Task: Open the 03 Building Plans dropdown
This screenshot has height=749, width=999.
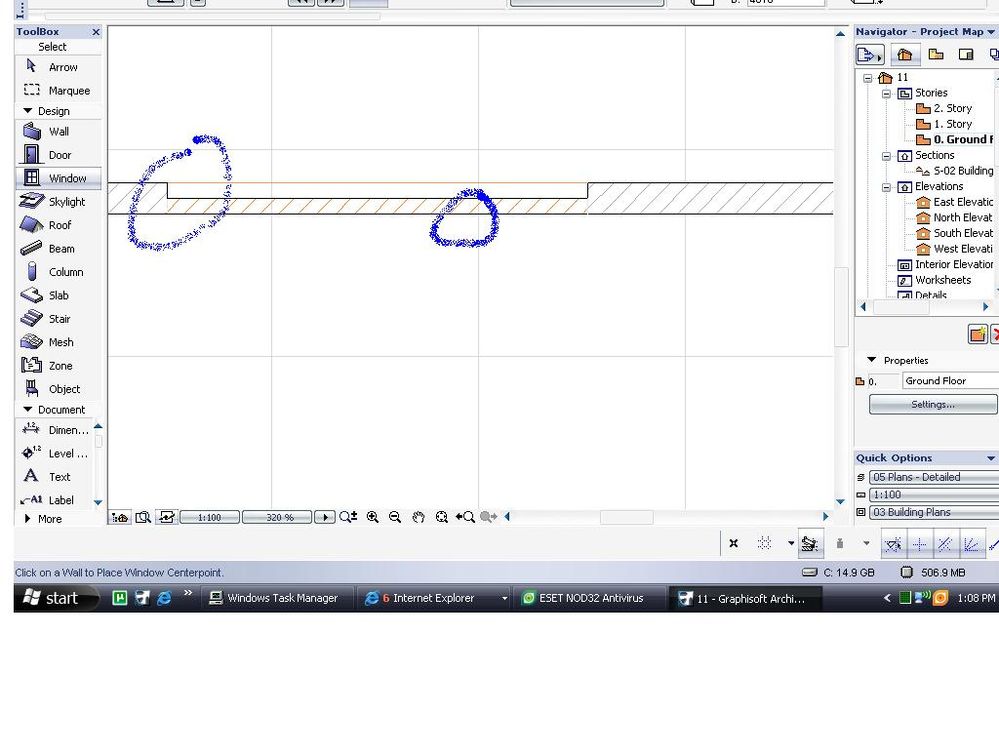Action: [934, 512]
